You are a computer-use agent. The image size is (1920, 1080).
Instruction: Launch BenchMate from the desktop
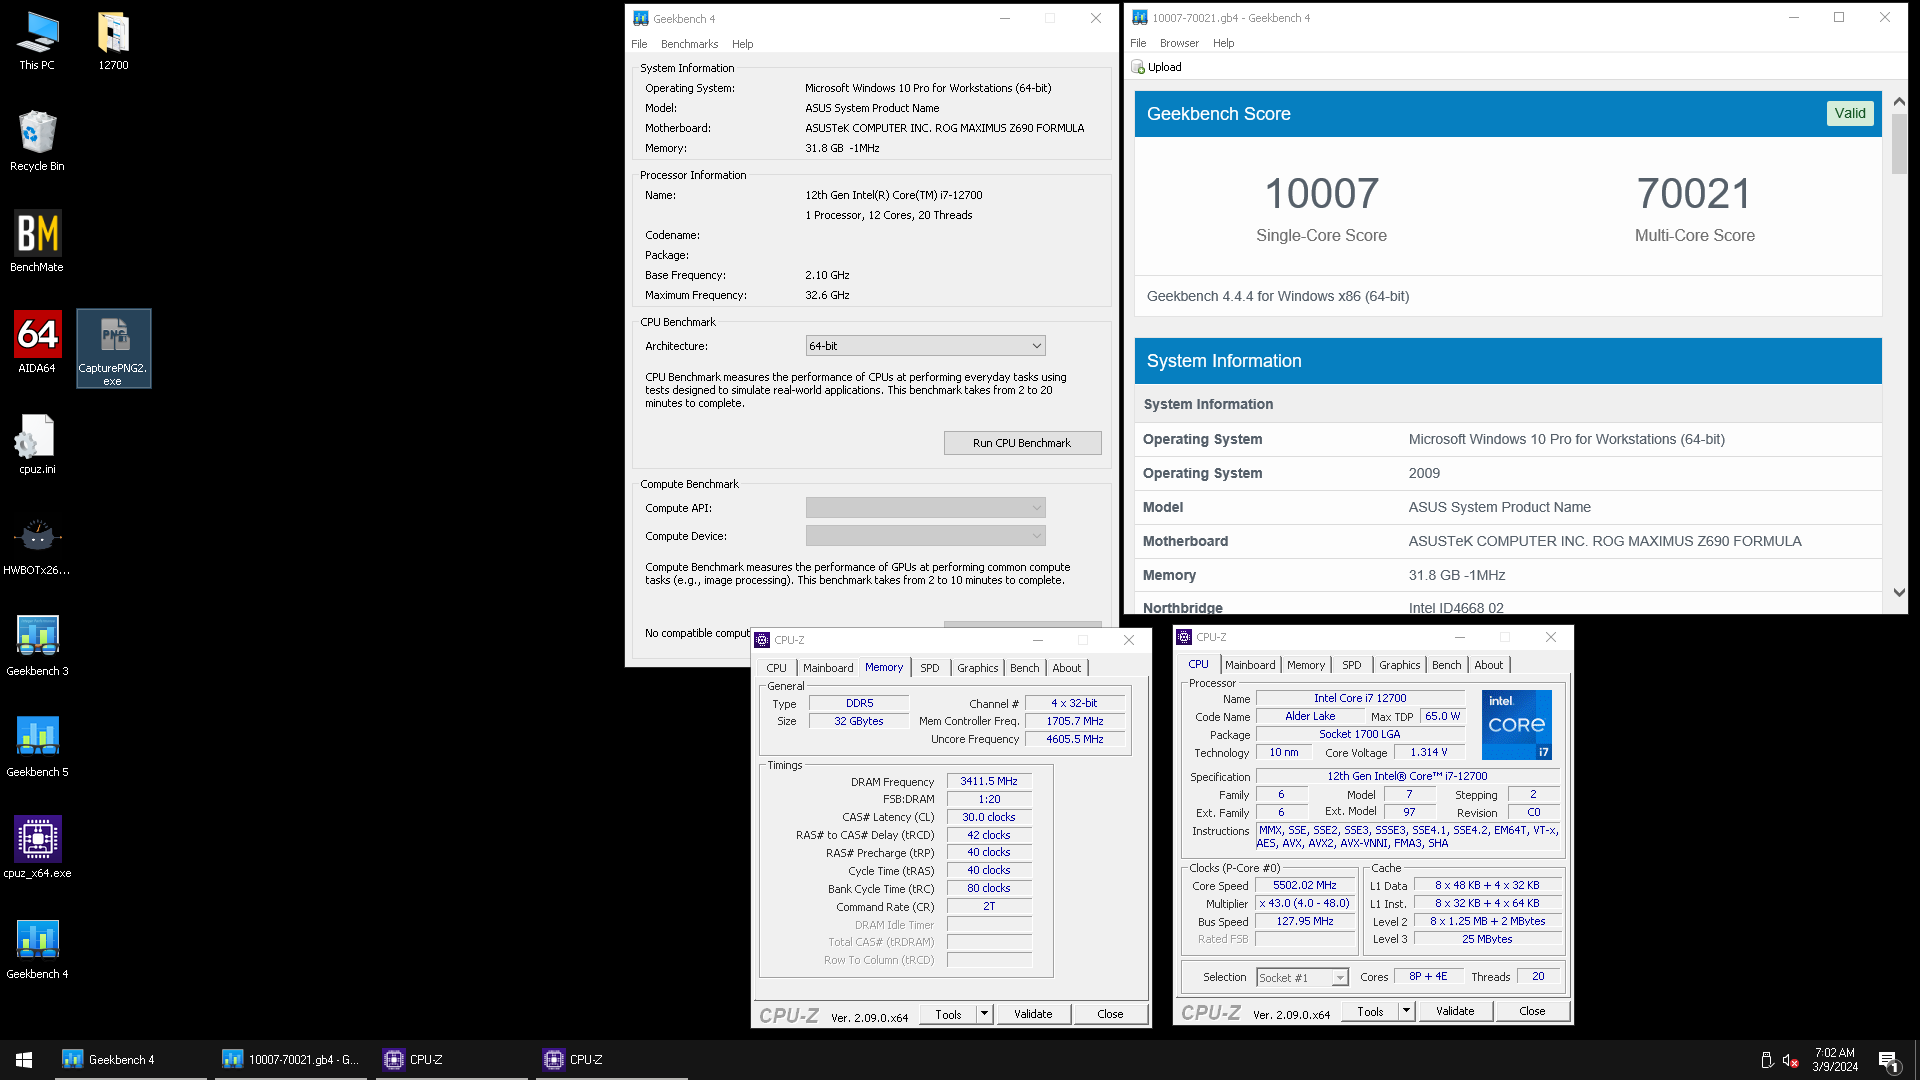click(x=37, y=241)
